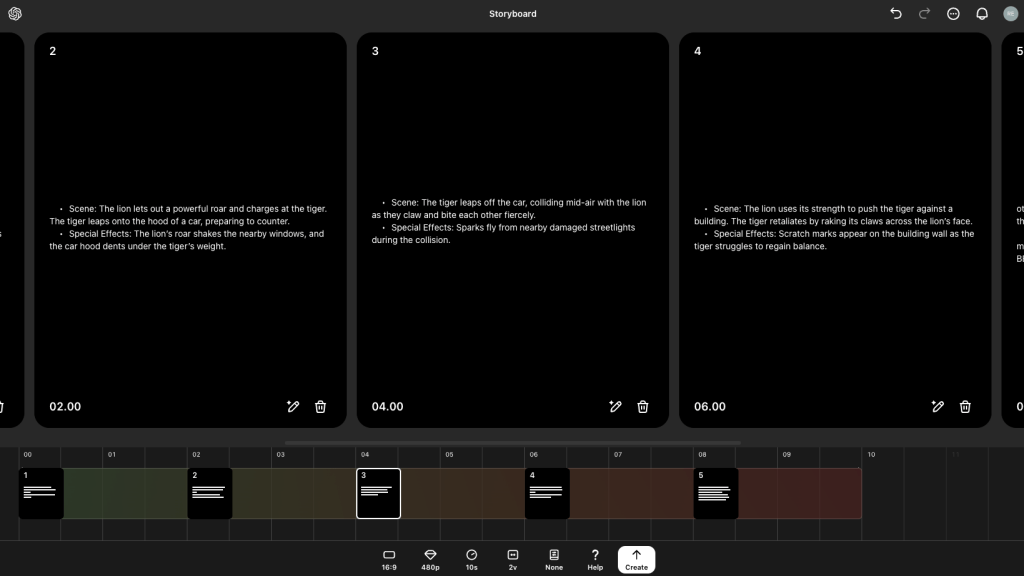Select timeline card 5
Viewport: 1024px width, 576px height.
click(x=716, y=494)
